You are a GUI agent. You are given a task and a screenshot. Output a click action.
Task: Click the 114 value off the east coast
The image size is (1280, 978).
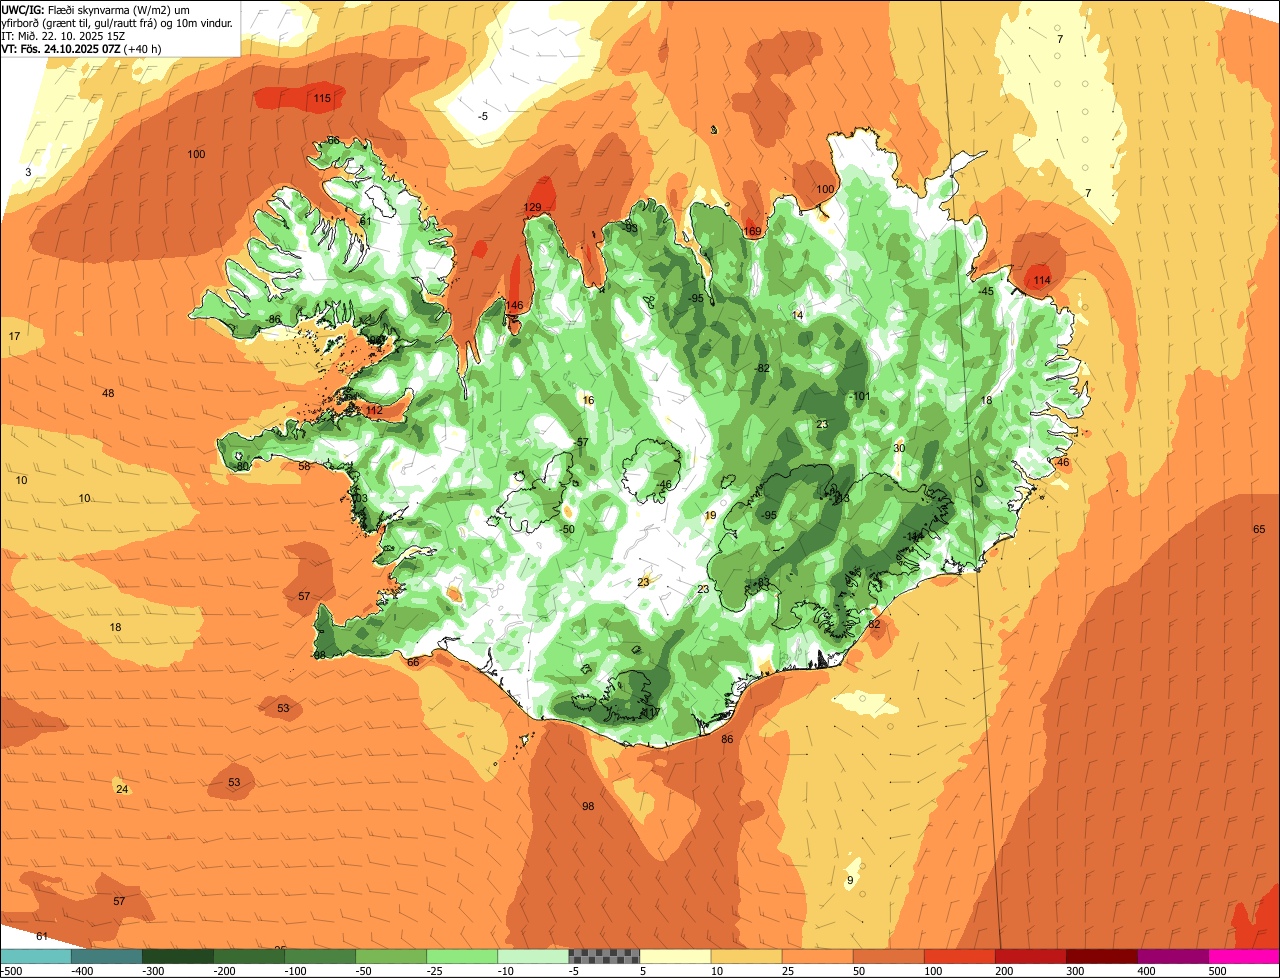coord(1042,279)
